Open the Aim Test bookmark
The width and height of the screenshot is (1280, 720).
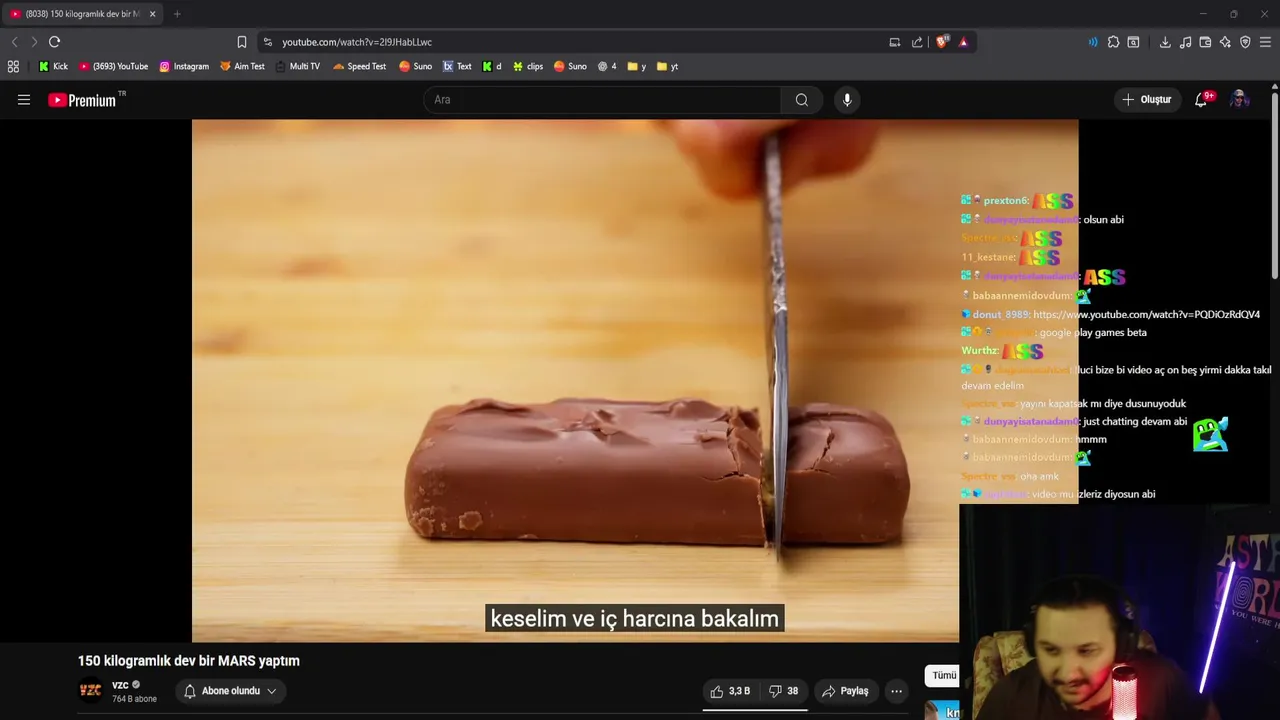pyautogui.click(x=242, y=66)
